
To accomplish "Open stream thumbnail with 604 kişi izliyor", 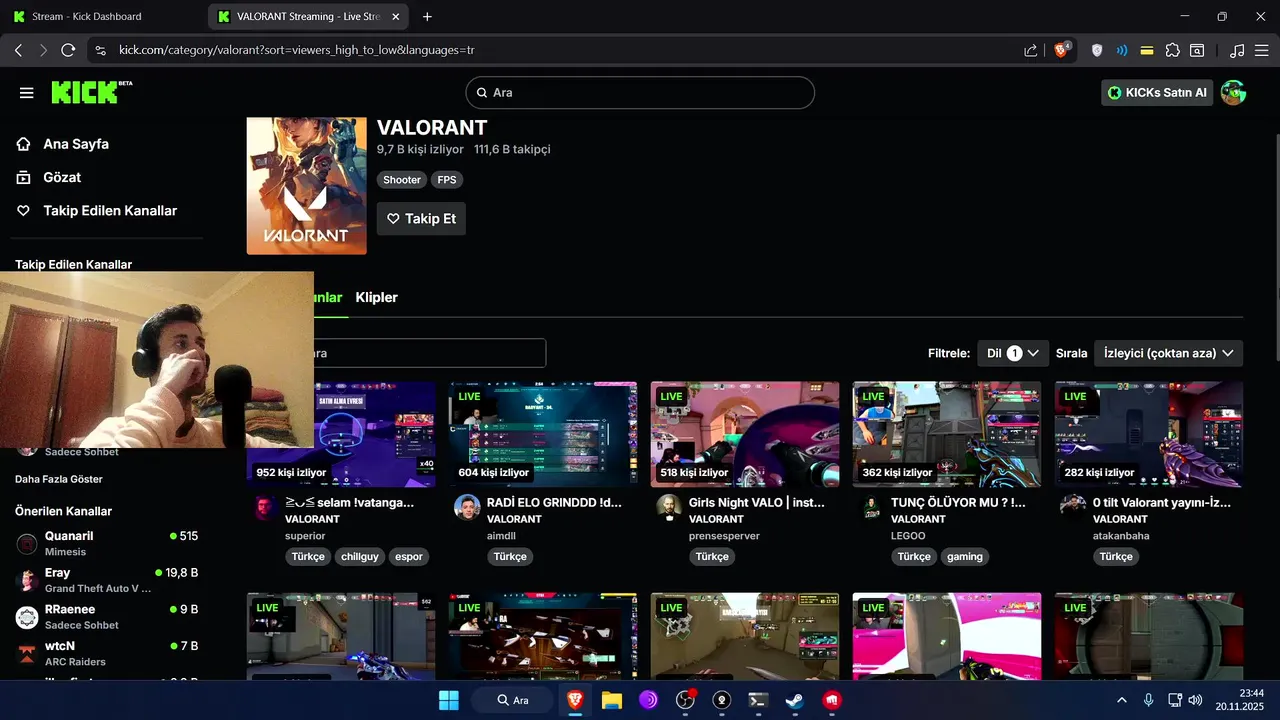I will 543,434.
